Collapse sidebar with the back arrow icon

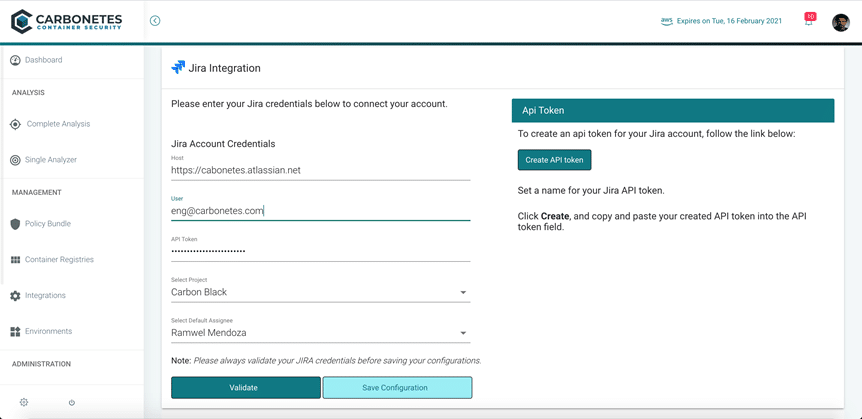pos(155,21)
